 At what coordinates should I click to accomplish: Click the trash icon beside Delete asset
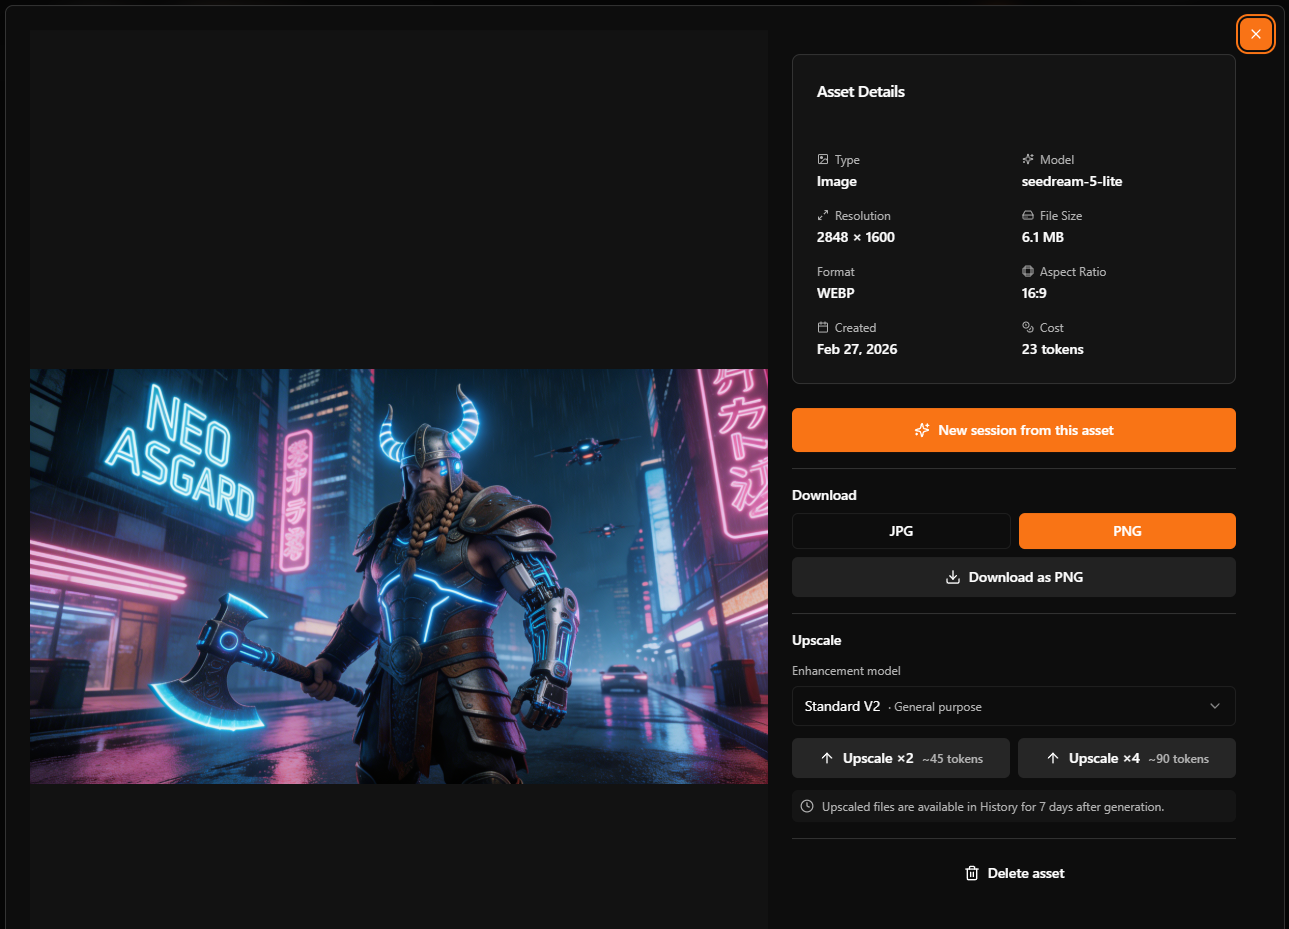coord(971,873)
